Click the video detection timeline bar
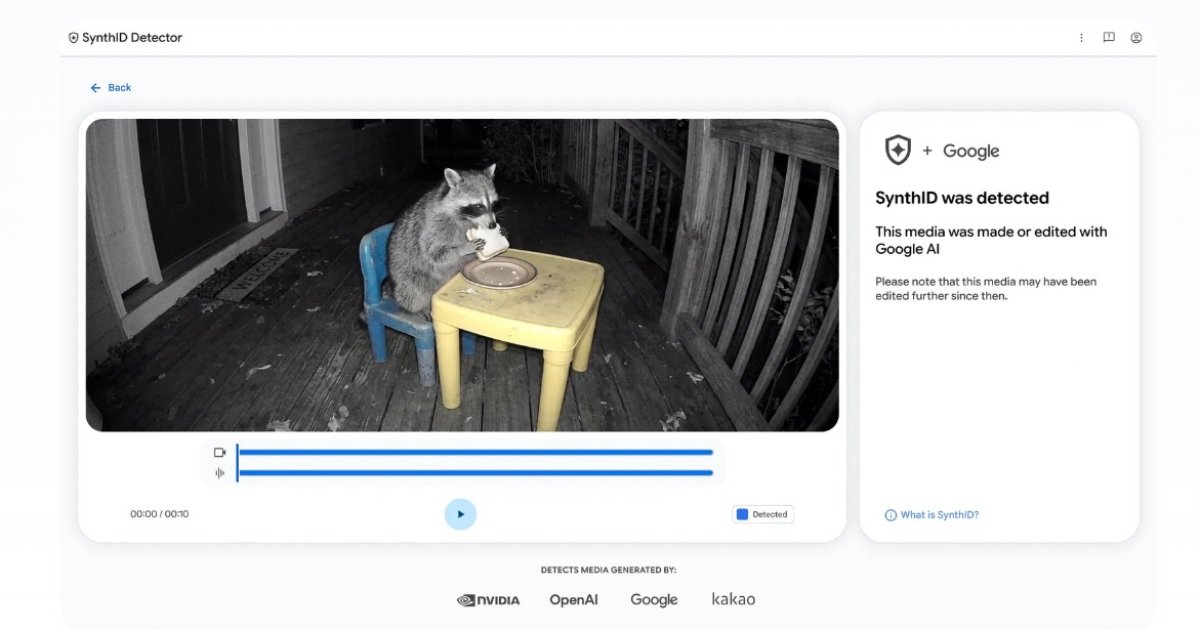 click(x=476, y=452)
